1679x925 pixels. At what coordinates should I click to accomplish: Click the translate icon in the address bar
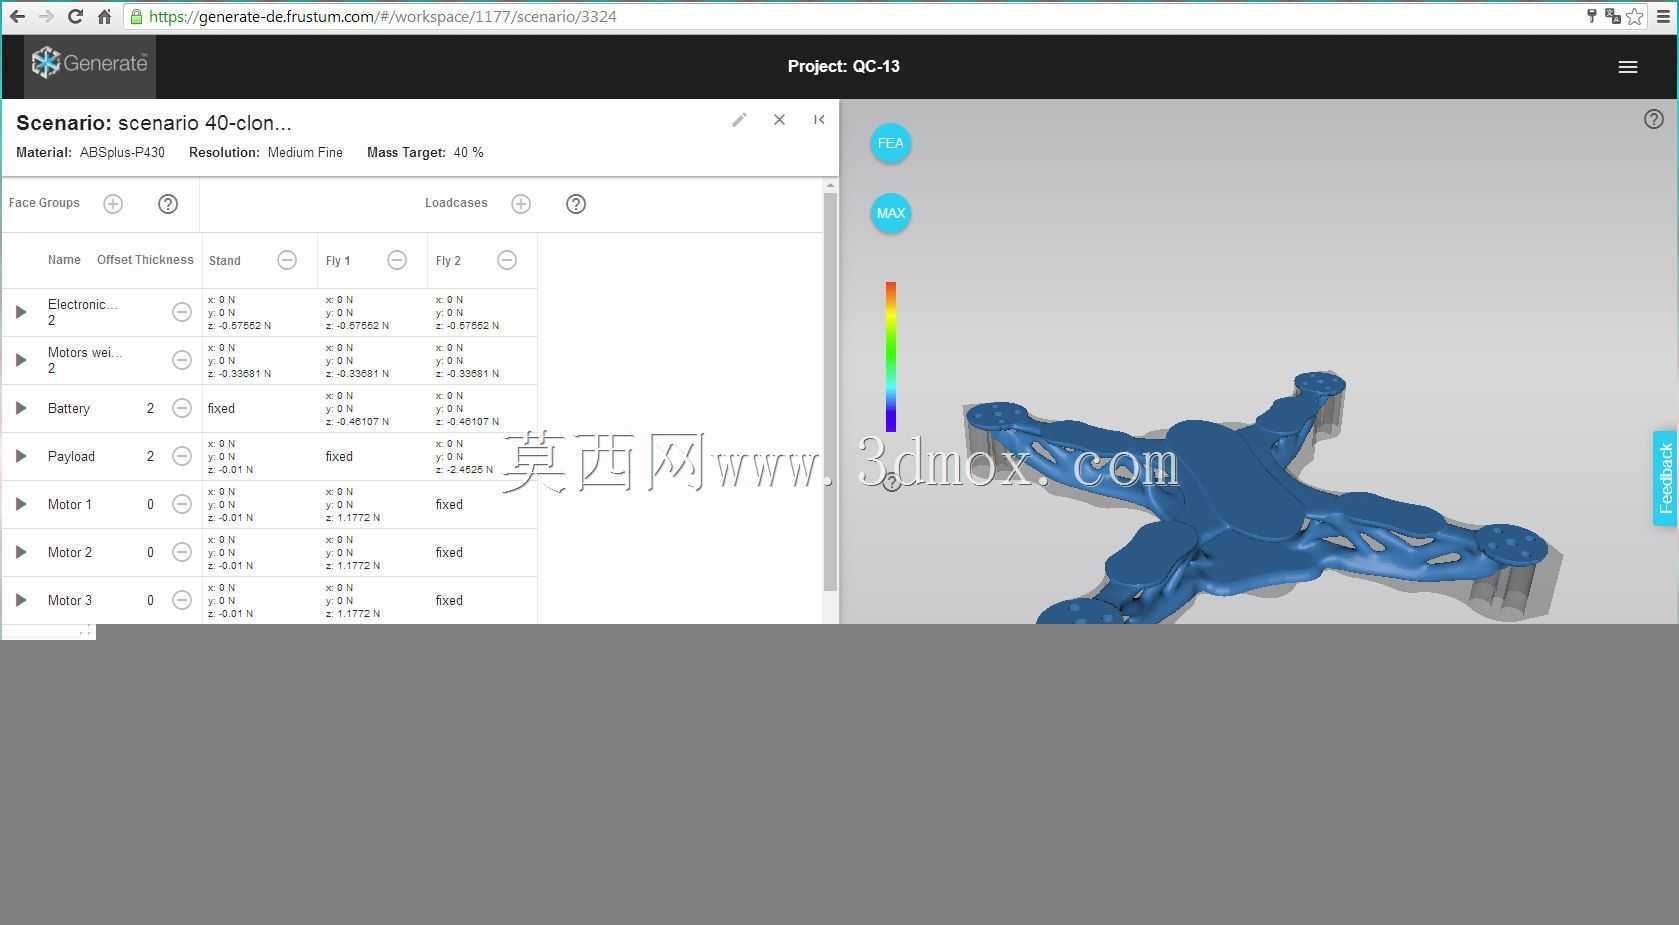(x=1612, y=16)
